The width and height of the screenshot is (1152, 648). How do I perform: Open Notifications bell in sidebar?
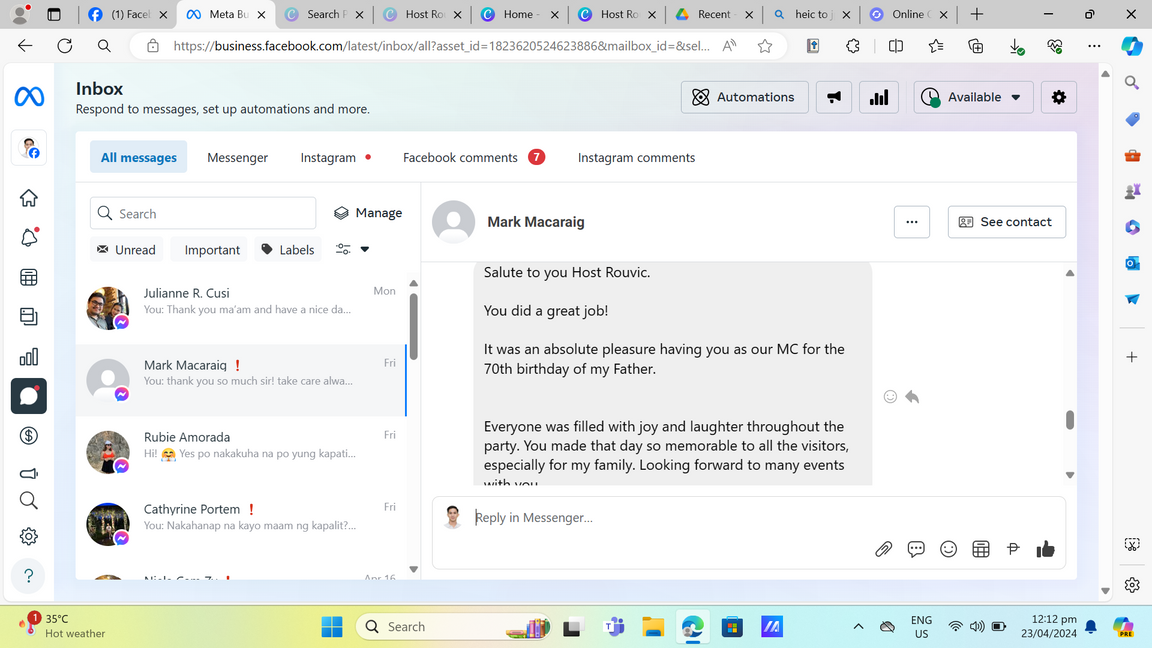point(29,238)
